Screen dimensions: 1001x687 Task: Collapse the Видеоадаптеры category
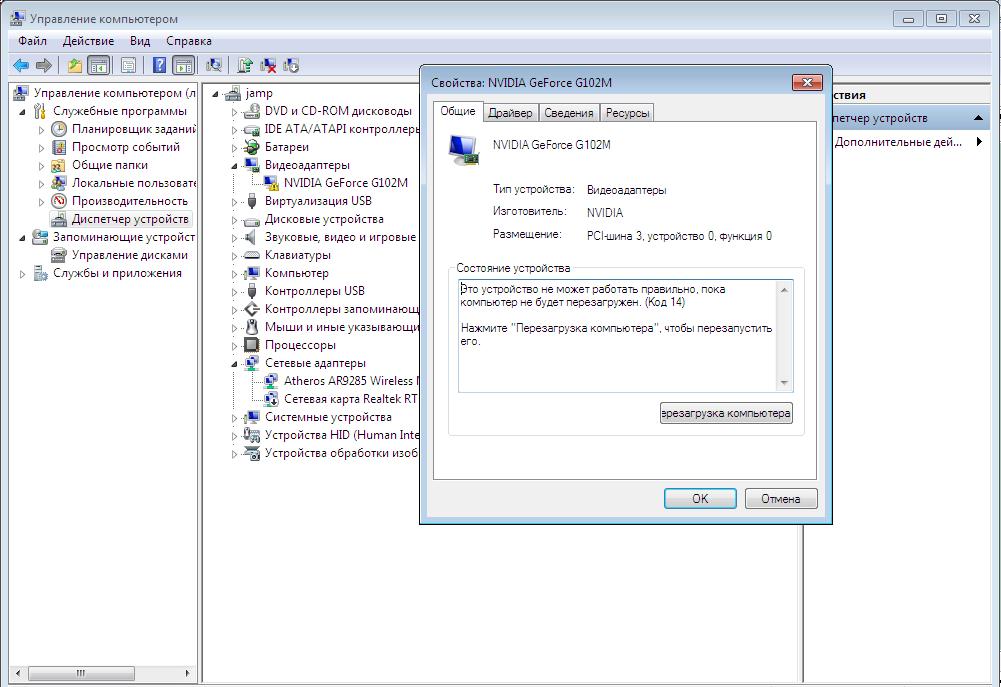point(234,165)
